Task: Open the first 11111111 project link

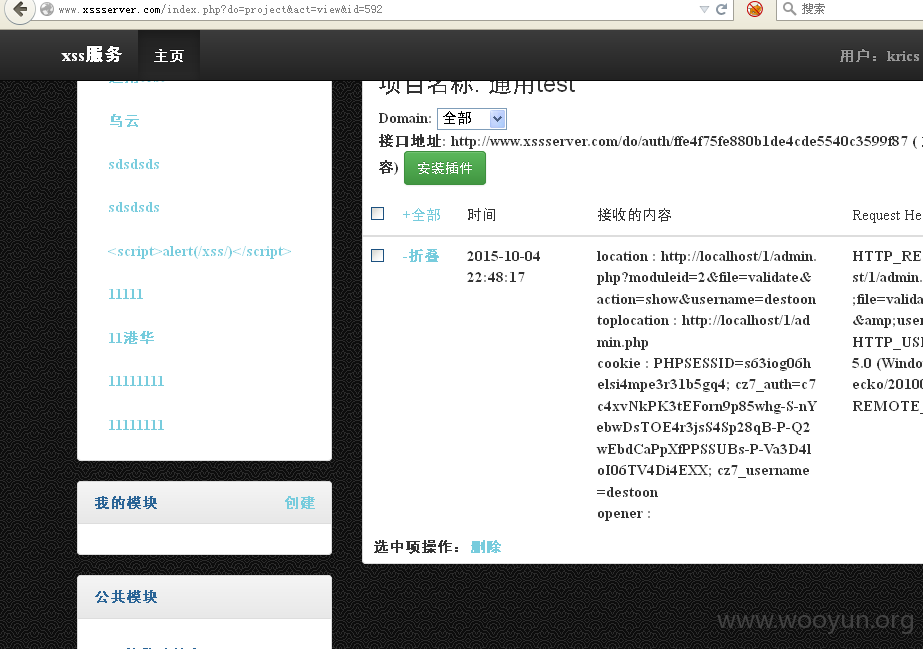Action: coord(136,381)
